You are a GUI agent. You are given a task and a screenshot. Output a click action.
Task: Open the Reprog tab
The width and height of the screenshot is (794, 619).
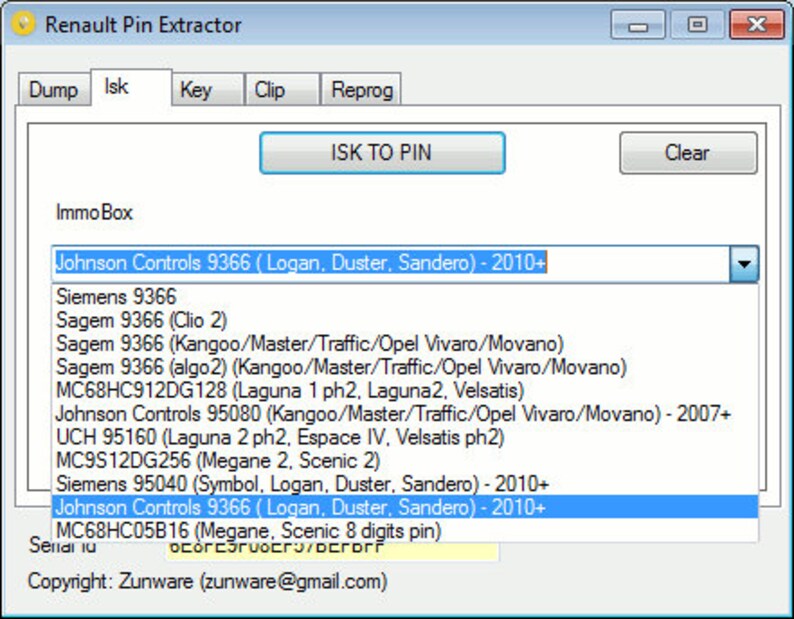click(361, 90)
